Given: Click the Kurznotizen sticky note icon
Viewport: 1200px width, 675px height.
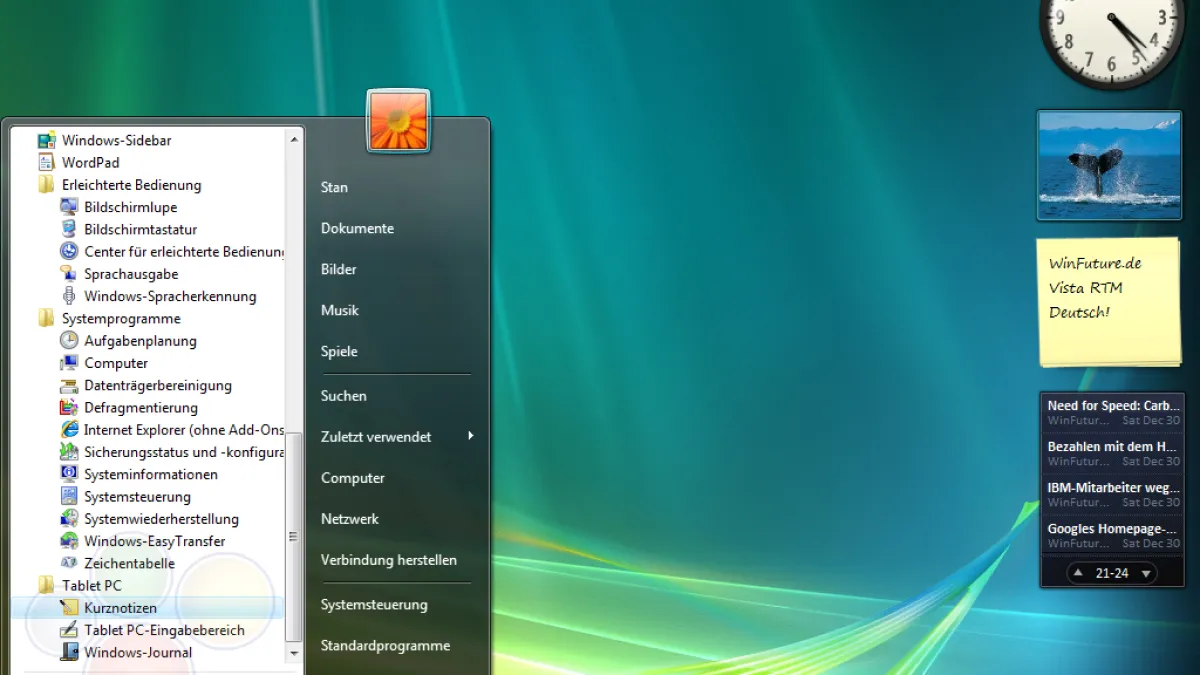Looking at the screenshot, I should tap(68, 607).
